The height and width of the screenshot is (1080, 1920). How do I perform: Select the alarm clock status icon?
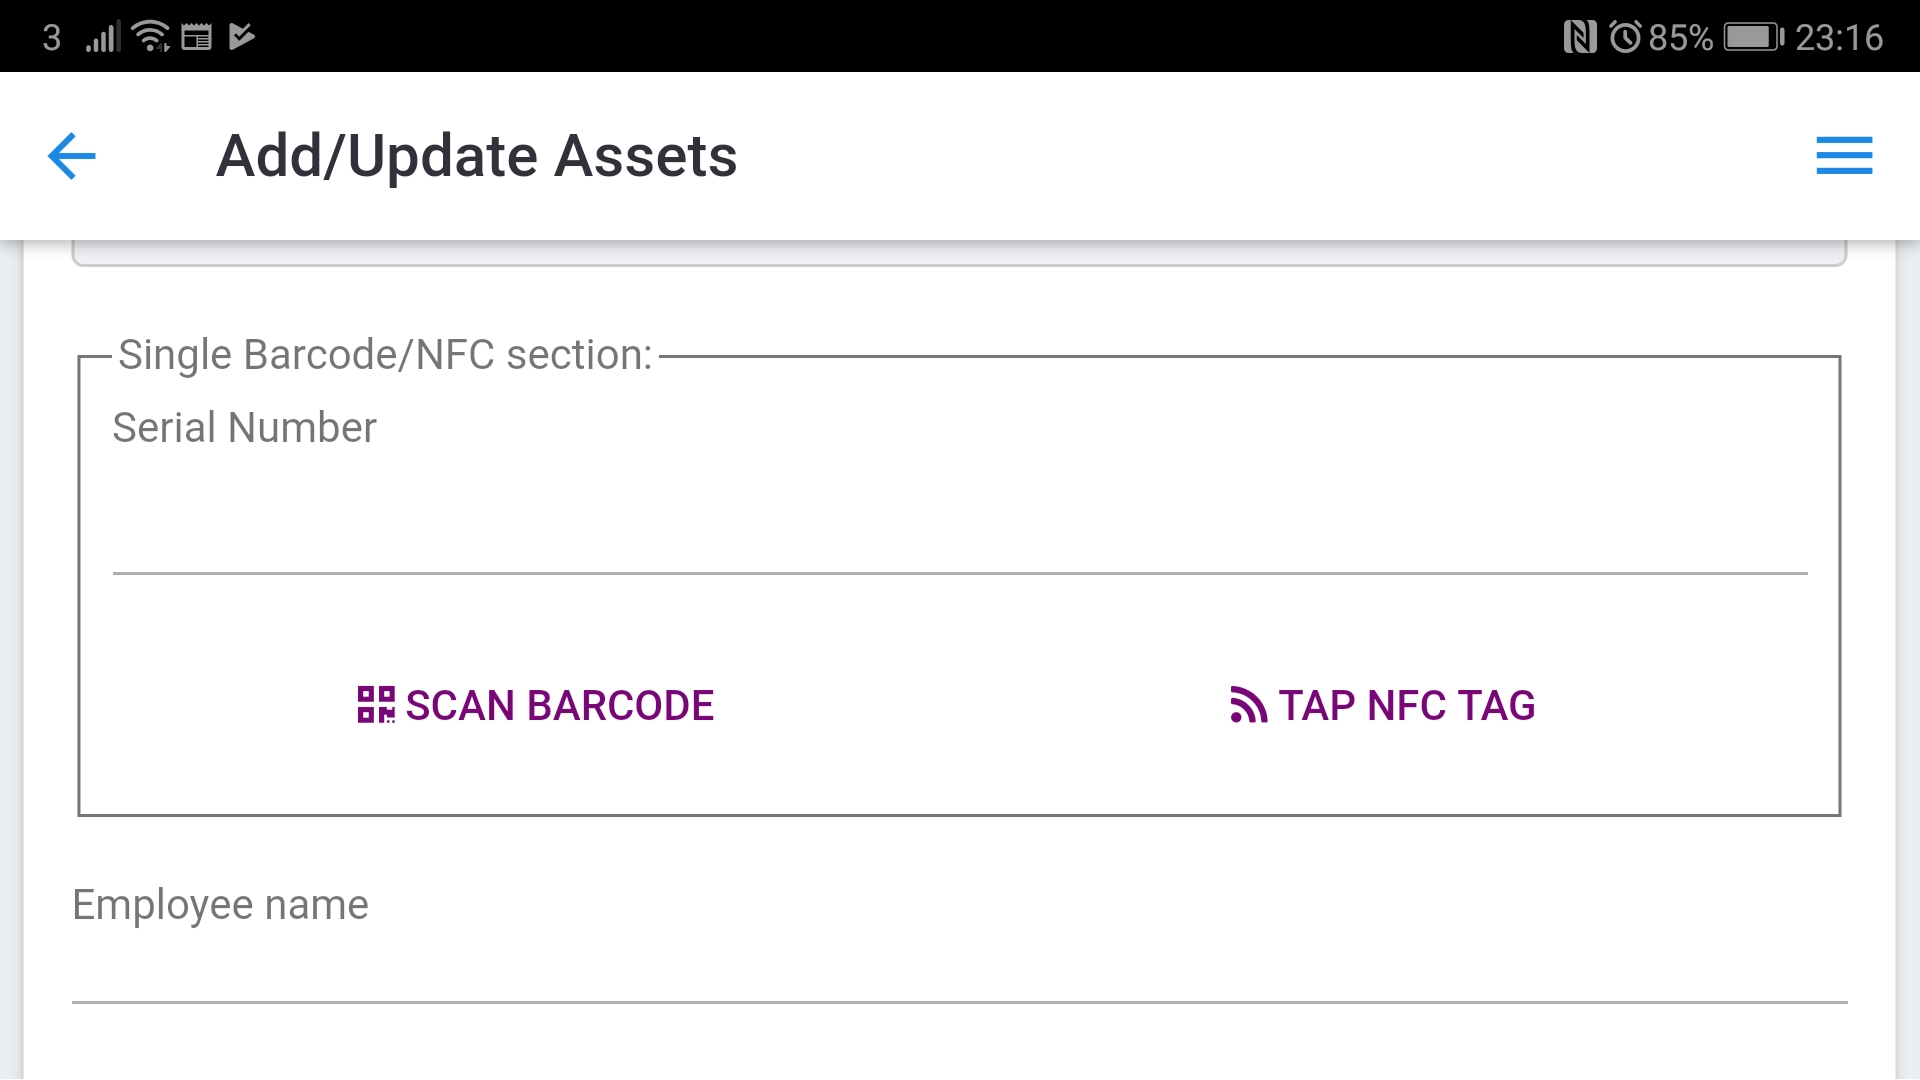[1625, 36]
